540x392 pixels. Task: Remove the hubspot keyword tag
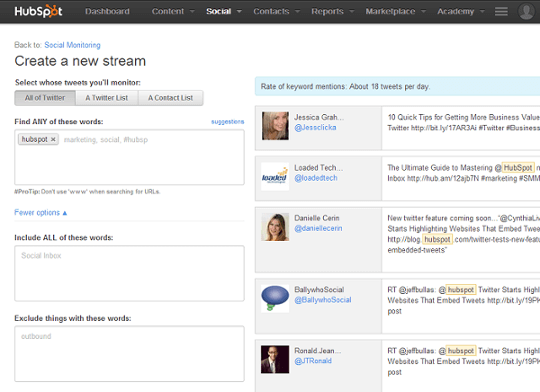(x=53, y=139)
